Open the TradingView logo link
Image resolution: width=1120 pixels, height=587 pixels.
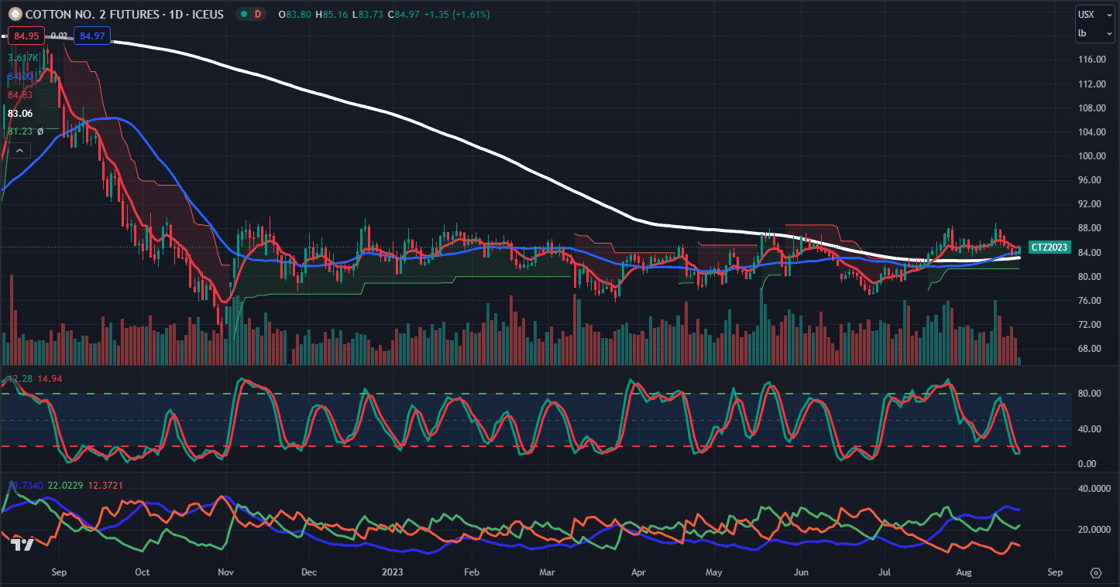(x=22, y=545)
